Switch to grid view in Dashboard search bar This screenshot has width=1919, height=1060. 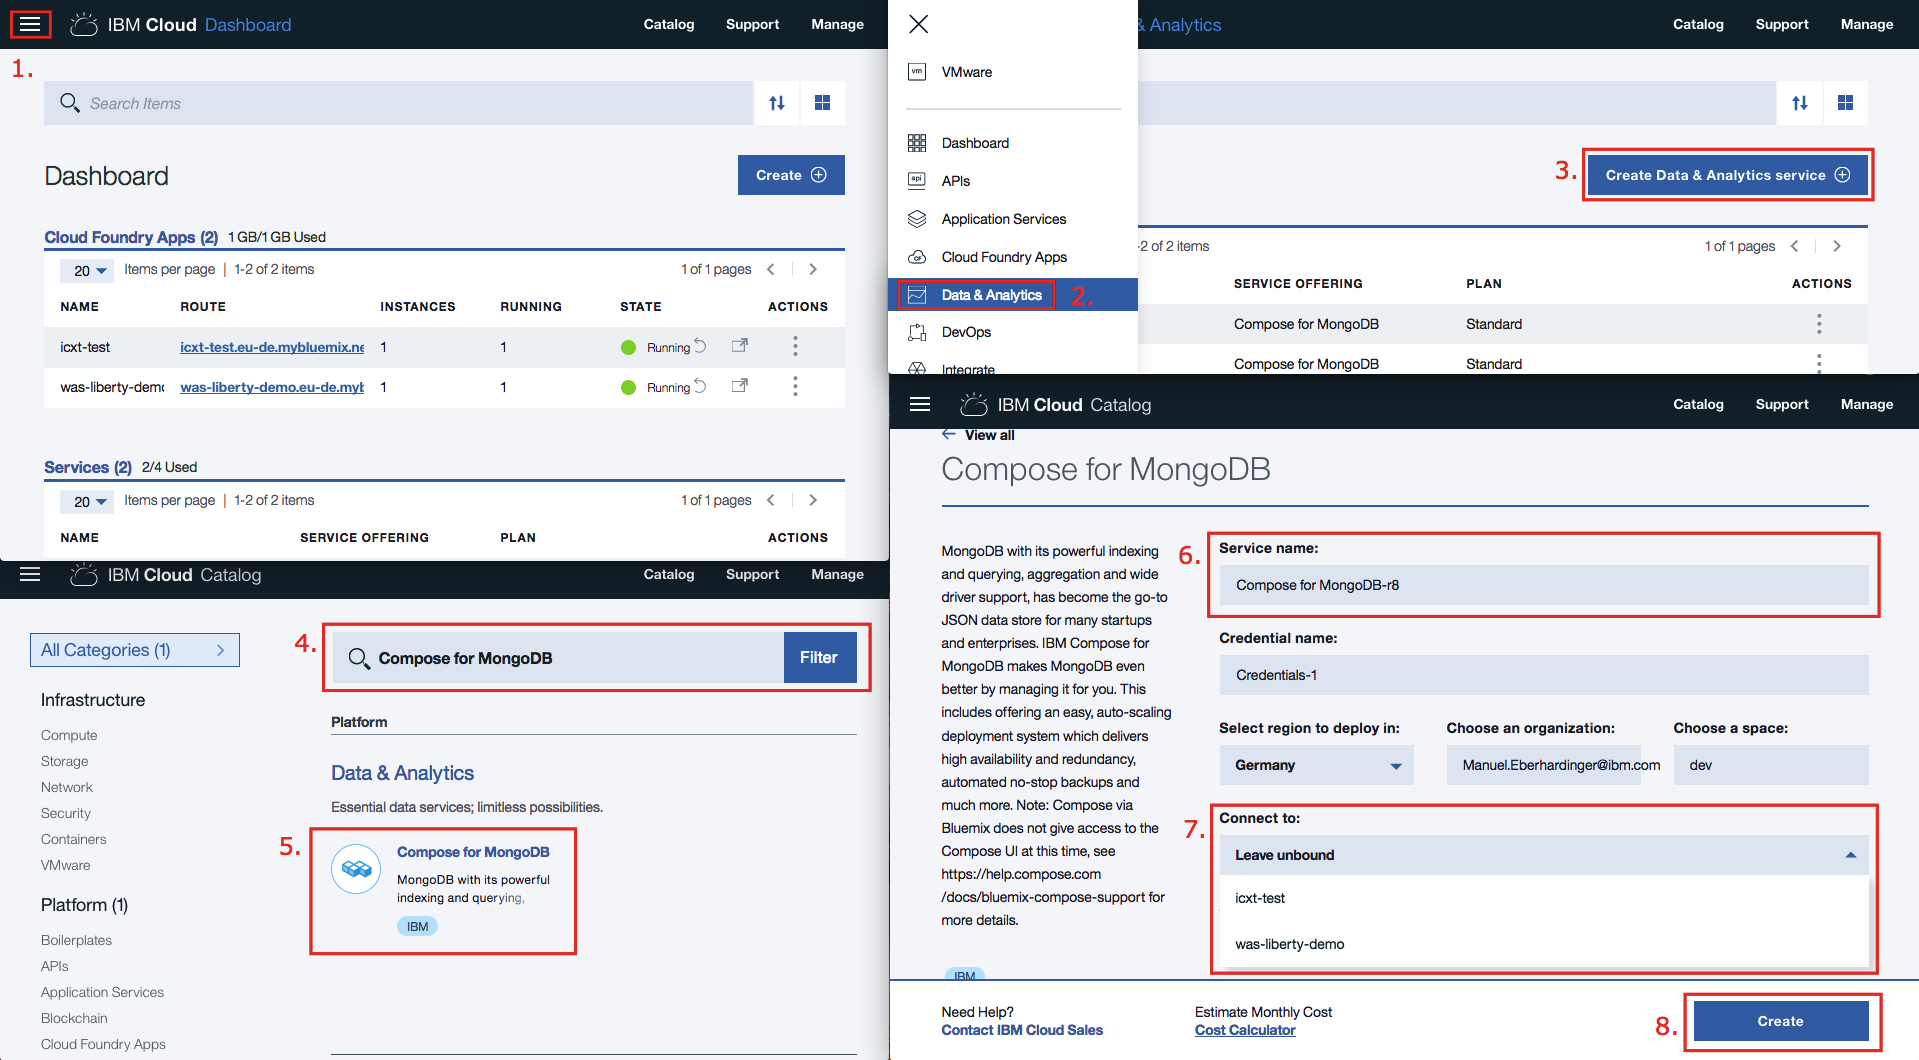point(822,103)
